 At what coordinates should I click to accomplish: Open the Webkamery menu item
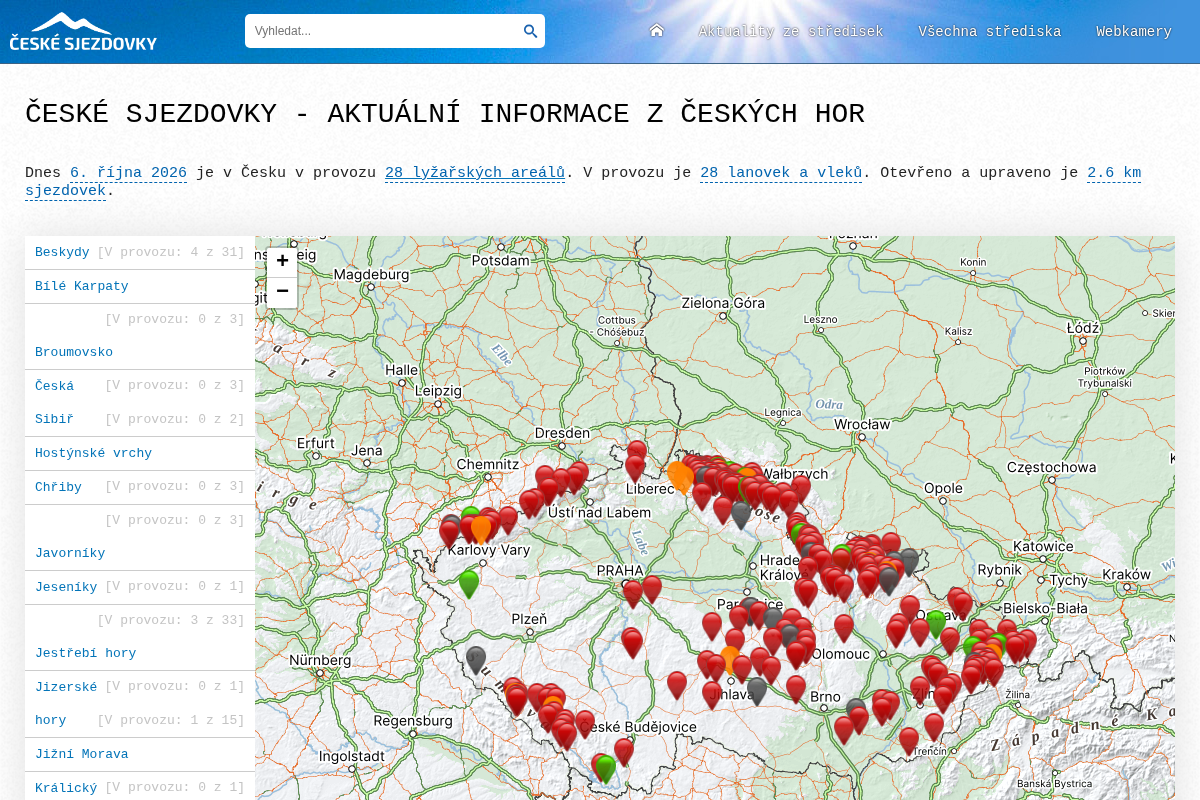pyautogui.click(x=1134, y=32)
